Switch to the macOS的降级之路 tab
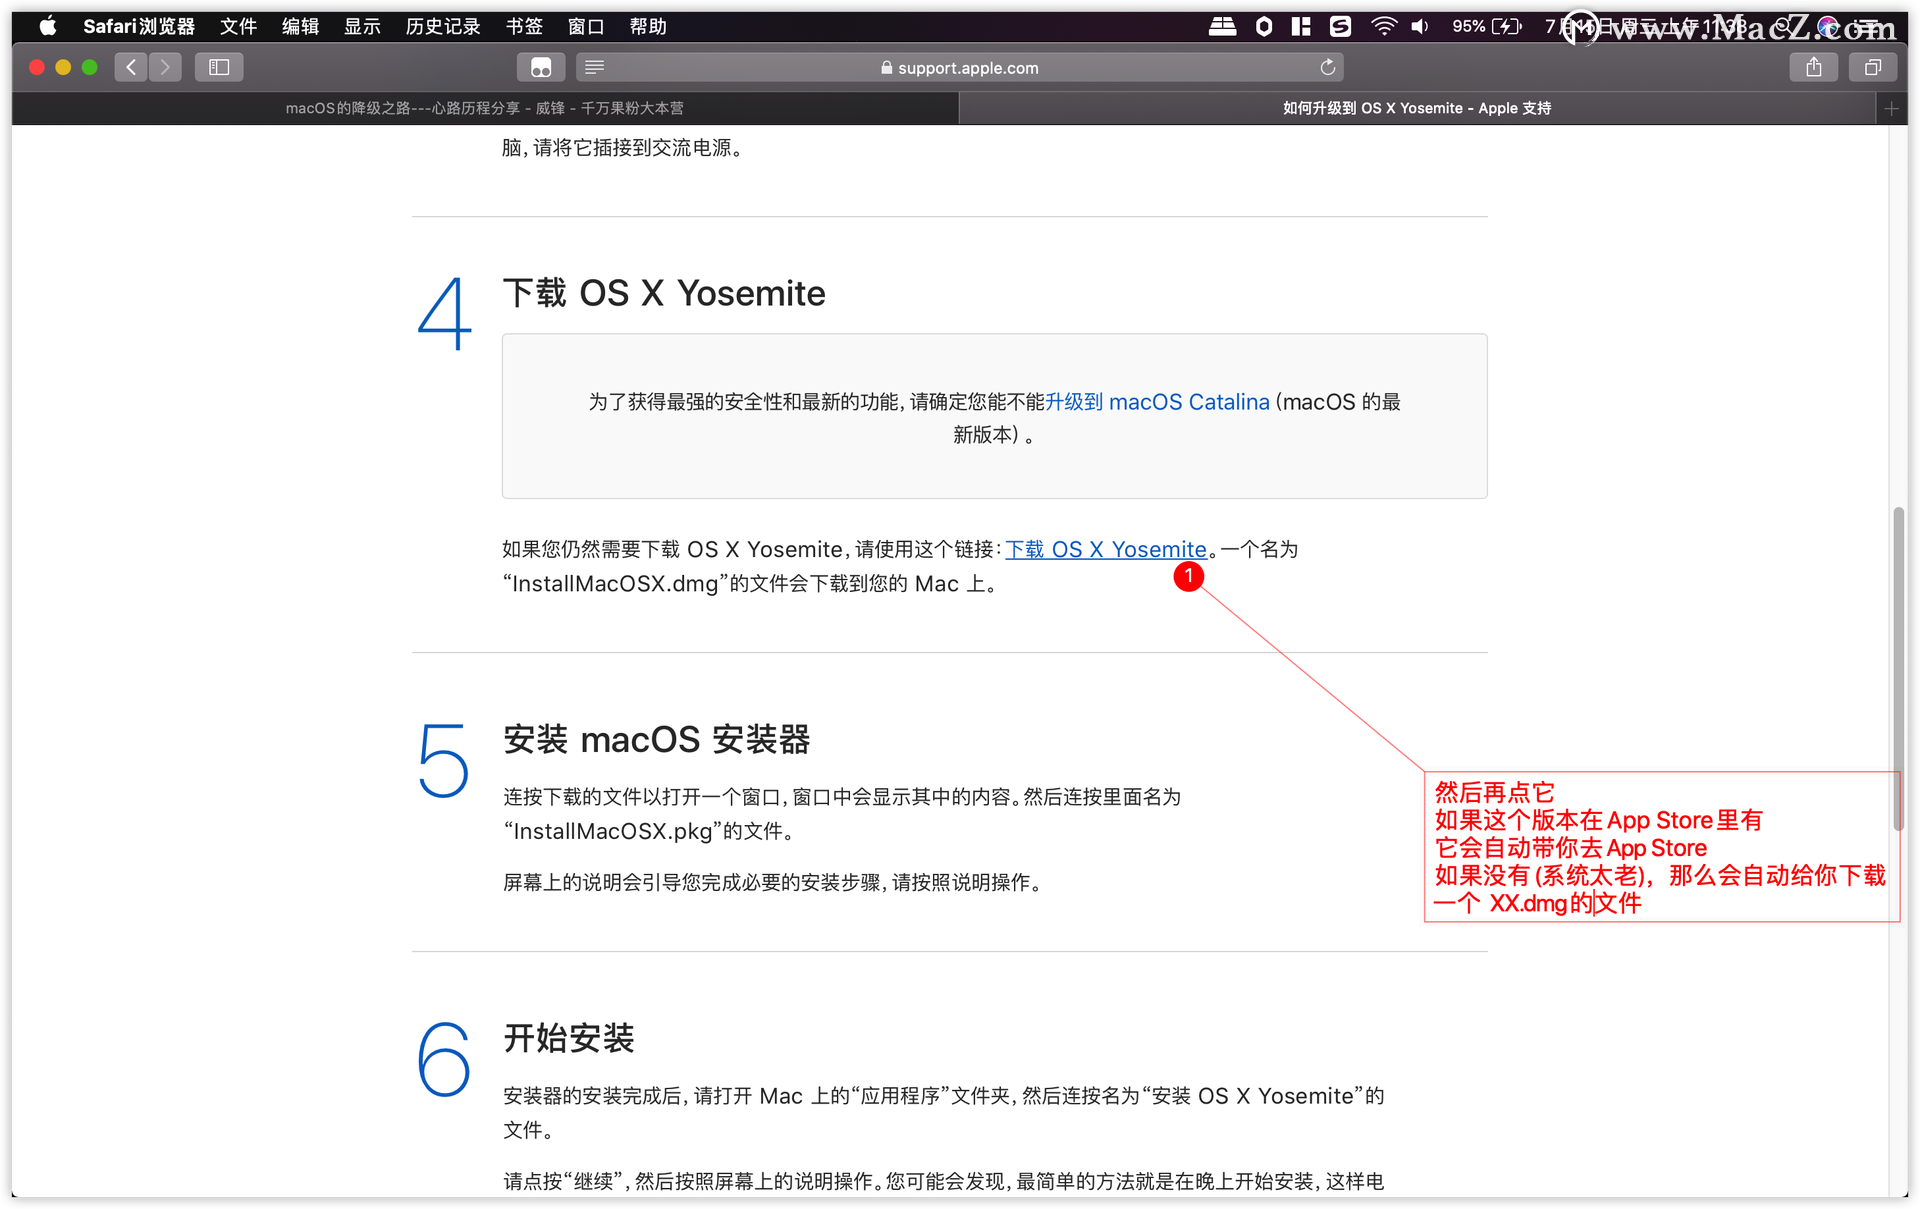The image size is (1920, 1209). [485, 108]
